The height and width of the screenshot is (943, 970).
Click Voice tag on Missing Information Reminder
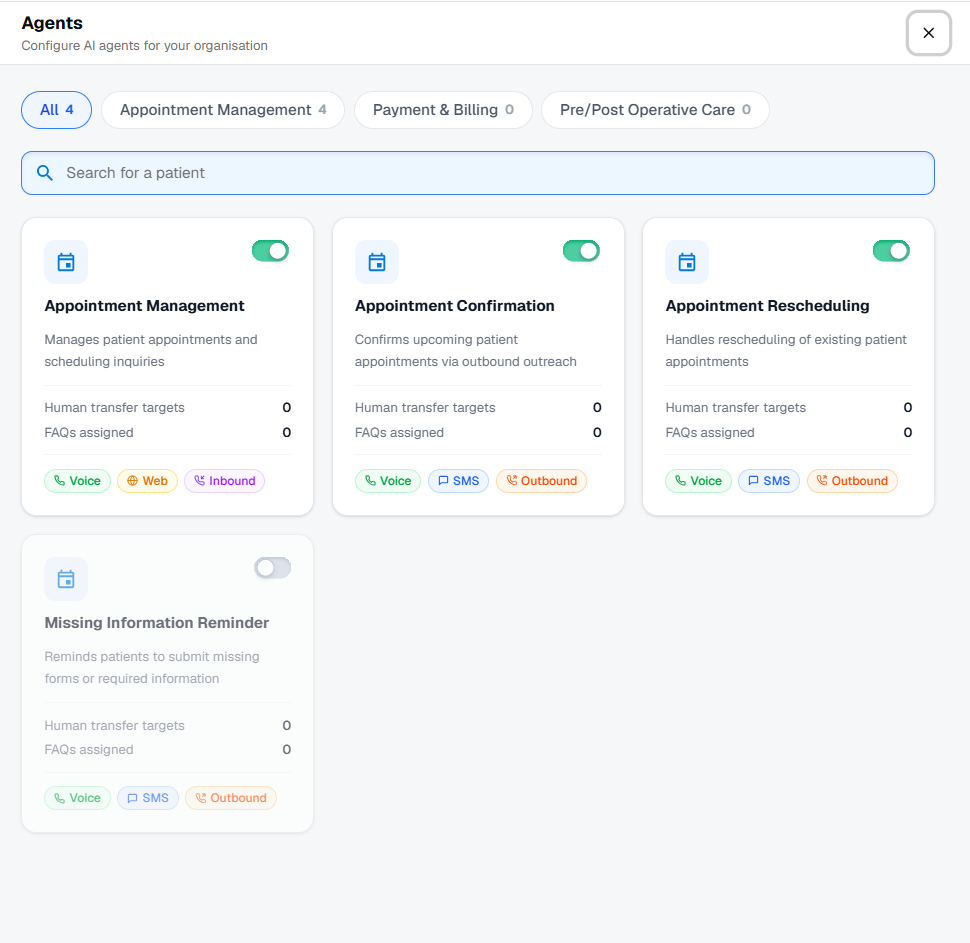click(x=77, y=798)
